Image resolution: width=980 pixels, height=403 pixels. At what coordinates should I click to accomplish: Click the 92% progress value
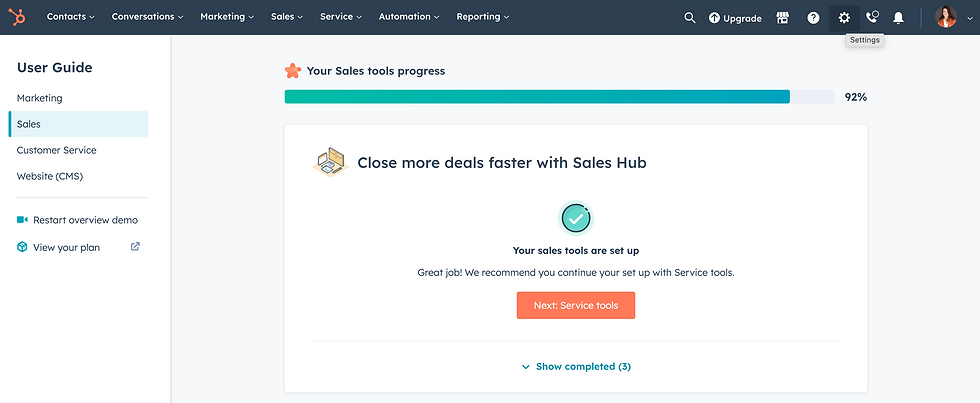pos(856,97)
